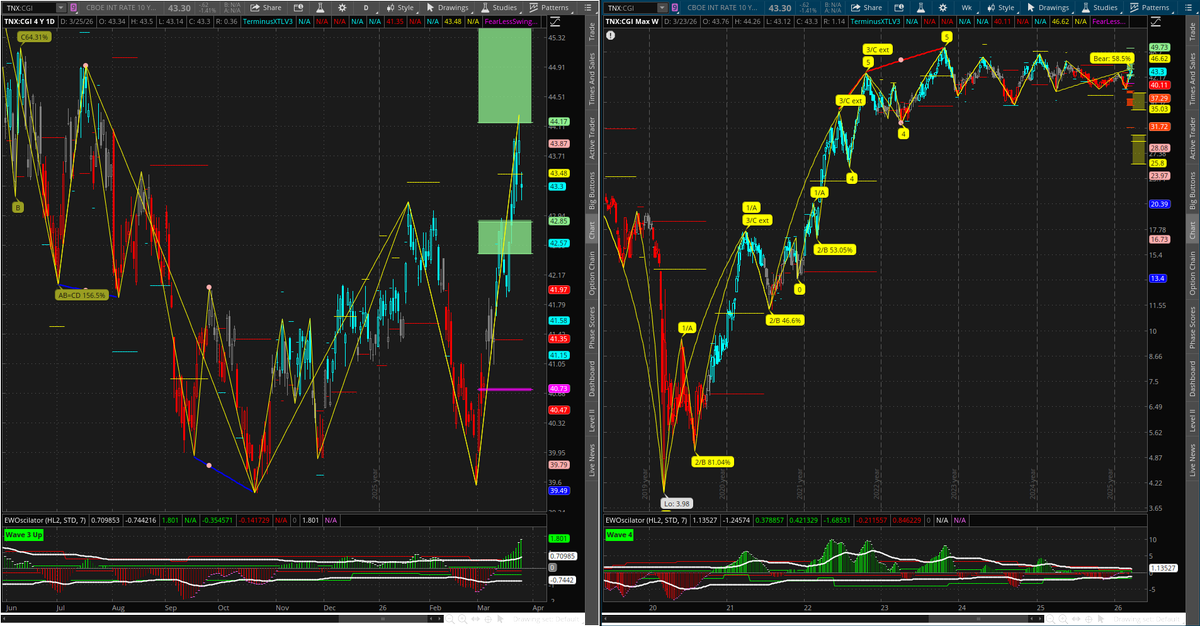Viewport: 1200px width, 626px height.
Task: Open Dashboard tab of left chart
Action: [x=591, y=379]
